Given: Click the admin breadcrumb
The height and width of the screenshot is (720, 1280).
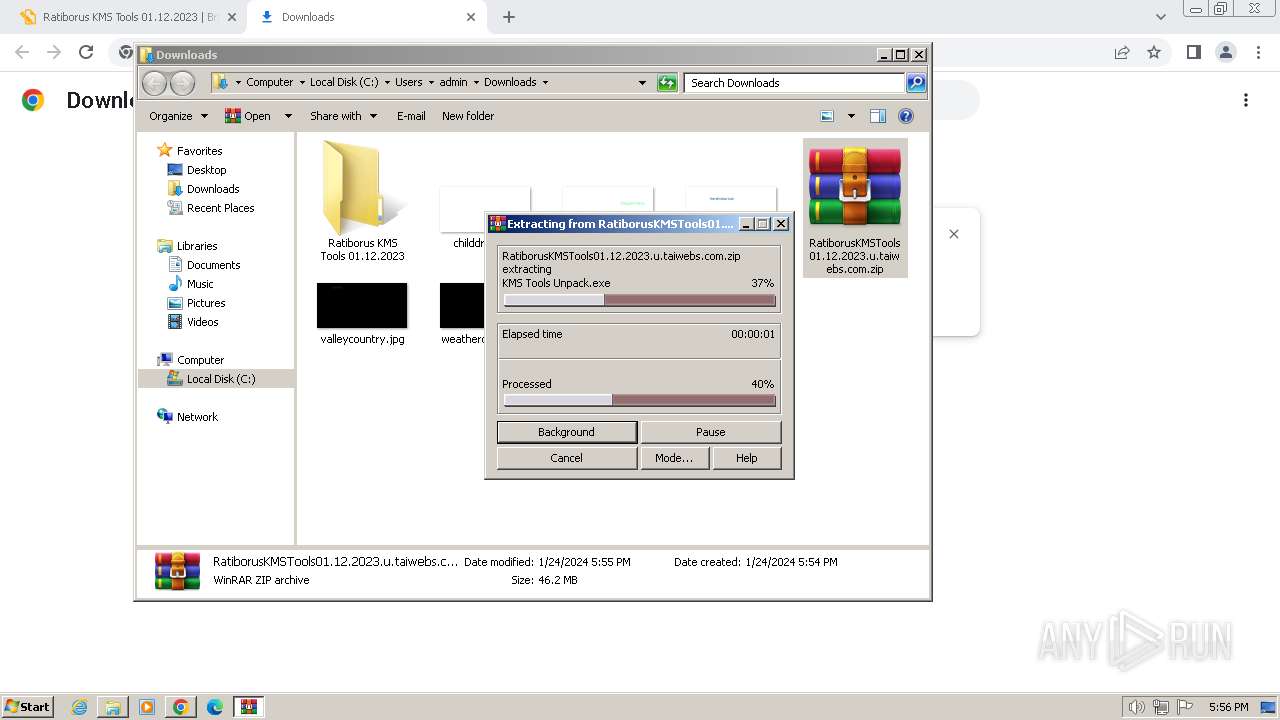Looking at the screenshot, I should (x=453, y=82).
